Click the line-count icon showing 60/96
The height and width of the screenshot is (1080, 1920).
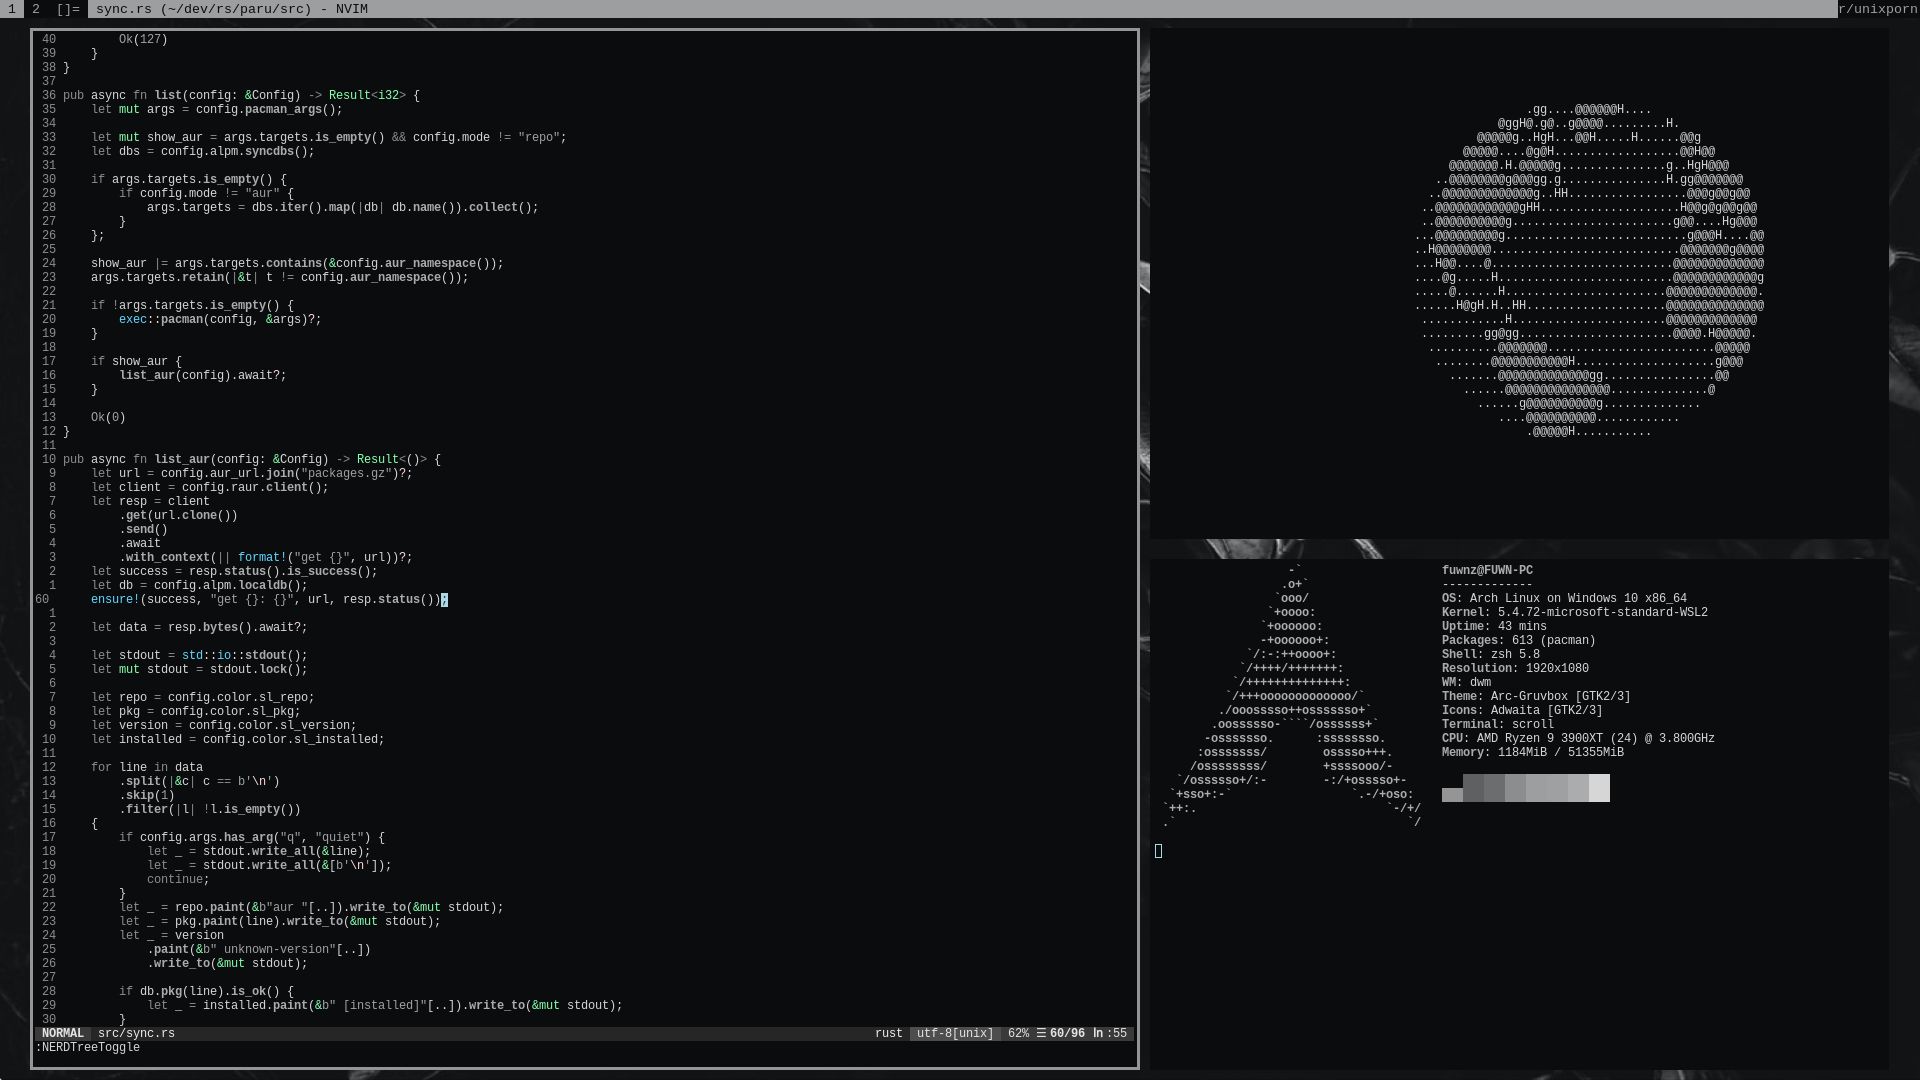click(x=1063, y=1033)
